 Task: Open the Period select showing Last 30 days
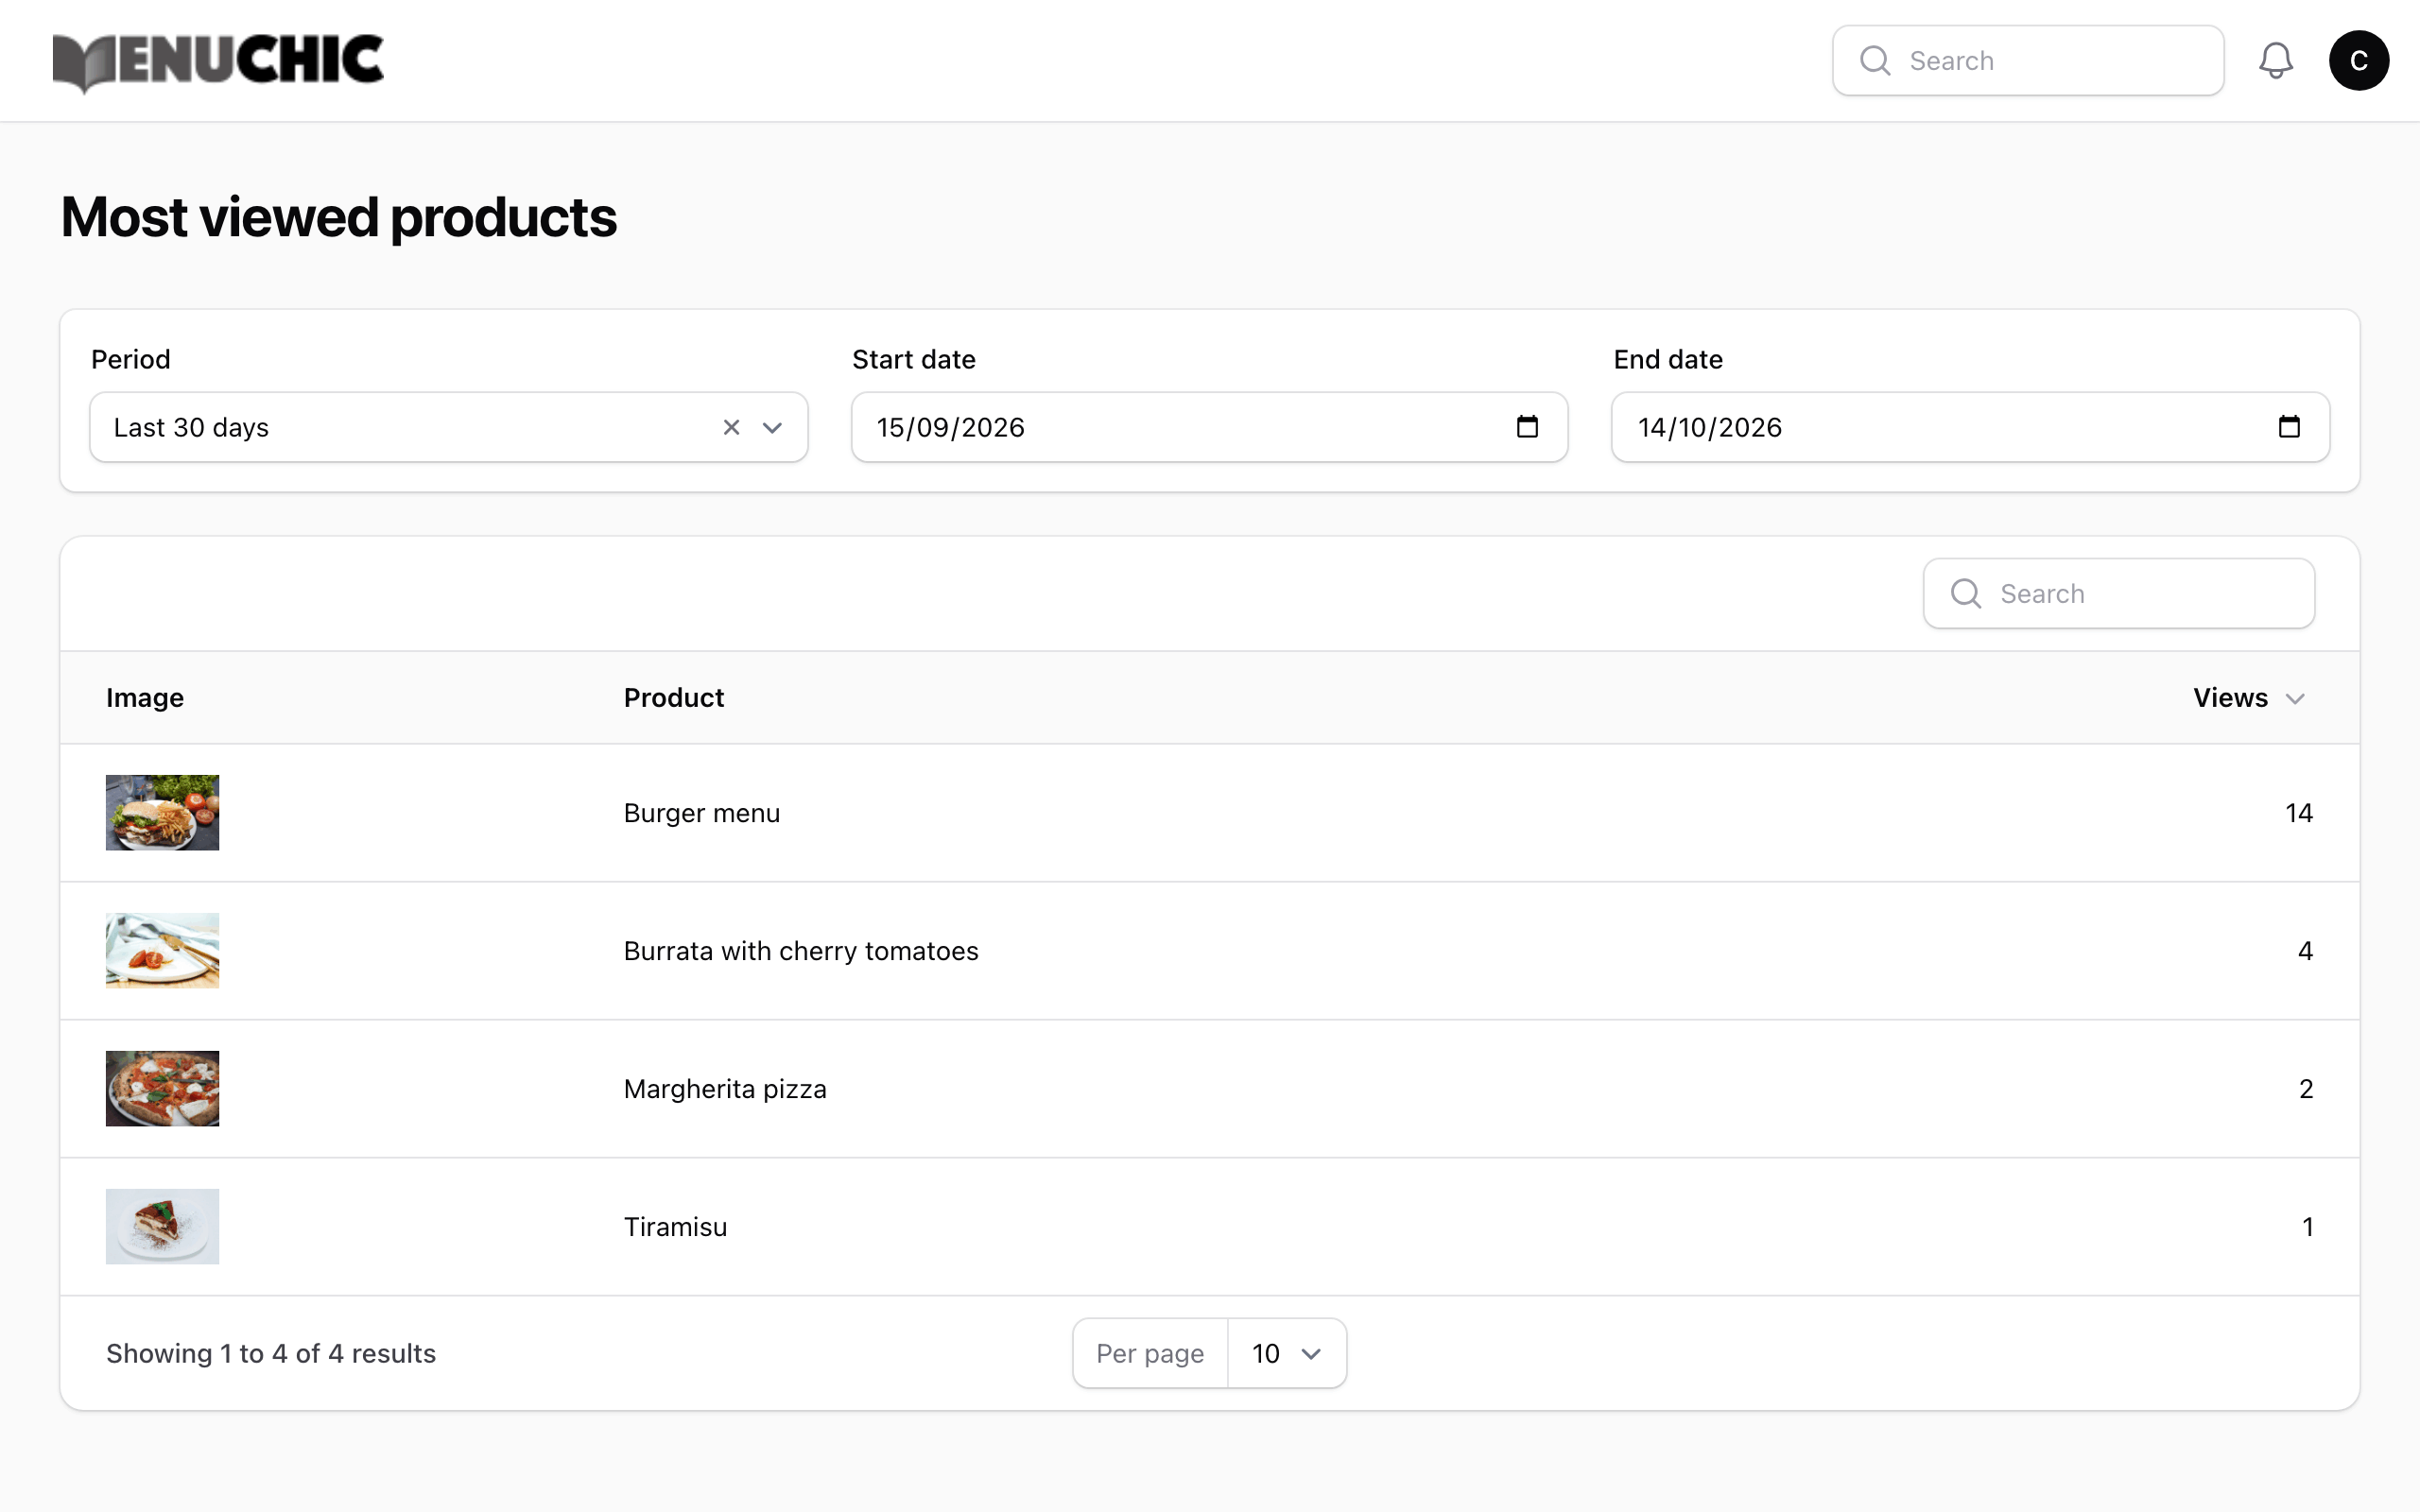(x=448, y=427)
